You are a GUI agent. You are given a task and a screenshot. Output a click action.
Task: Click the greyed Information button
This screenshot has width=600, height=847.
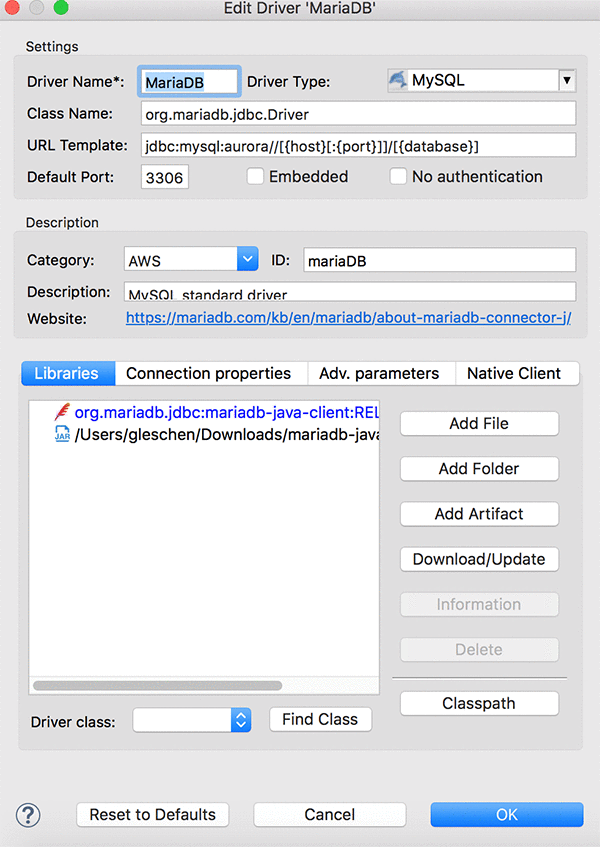pos(479,604)
